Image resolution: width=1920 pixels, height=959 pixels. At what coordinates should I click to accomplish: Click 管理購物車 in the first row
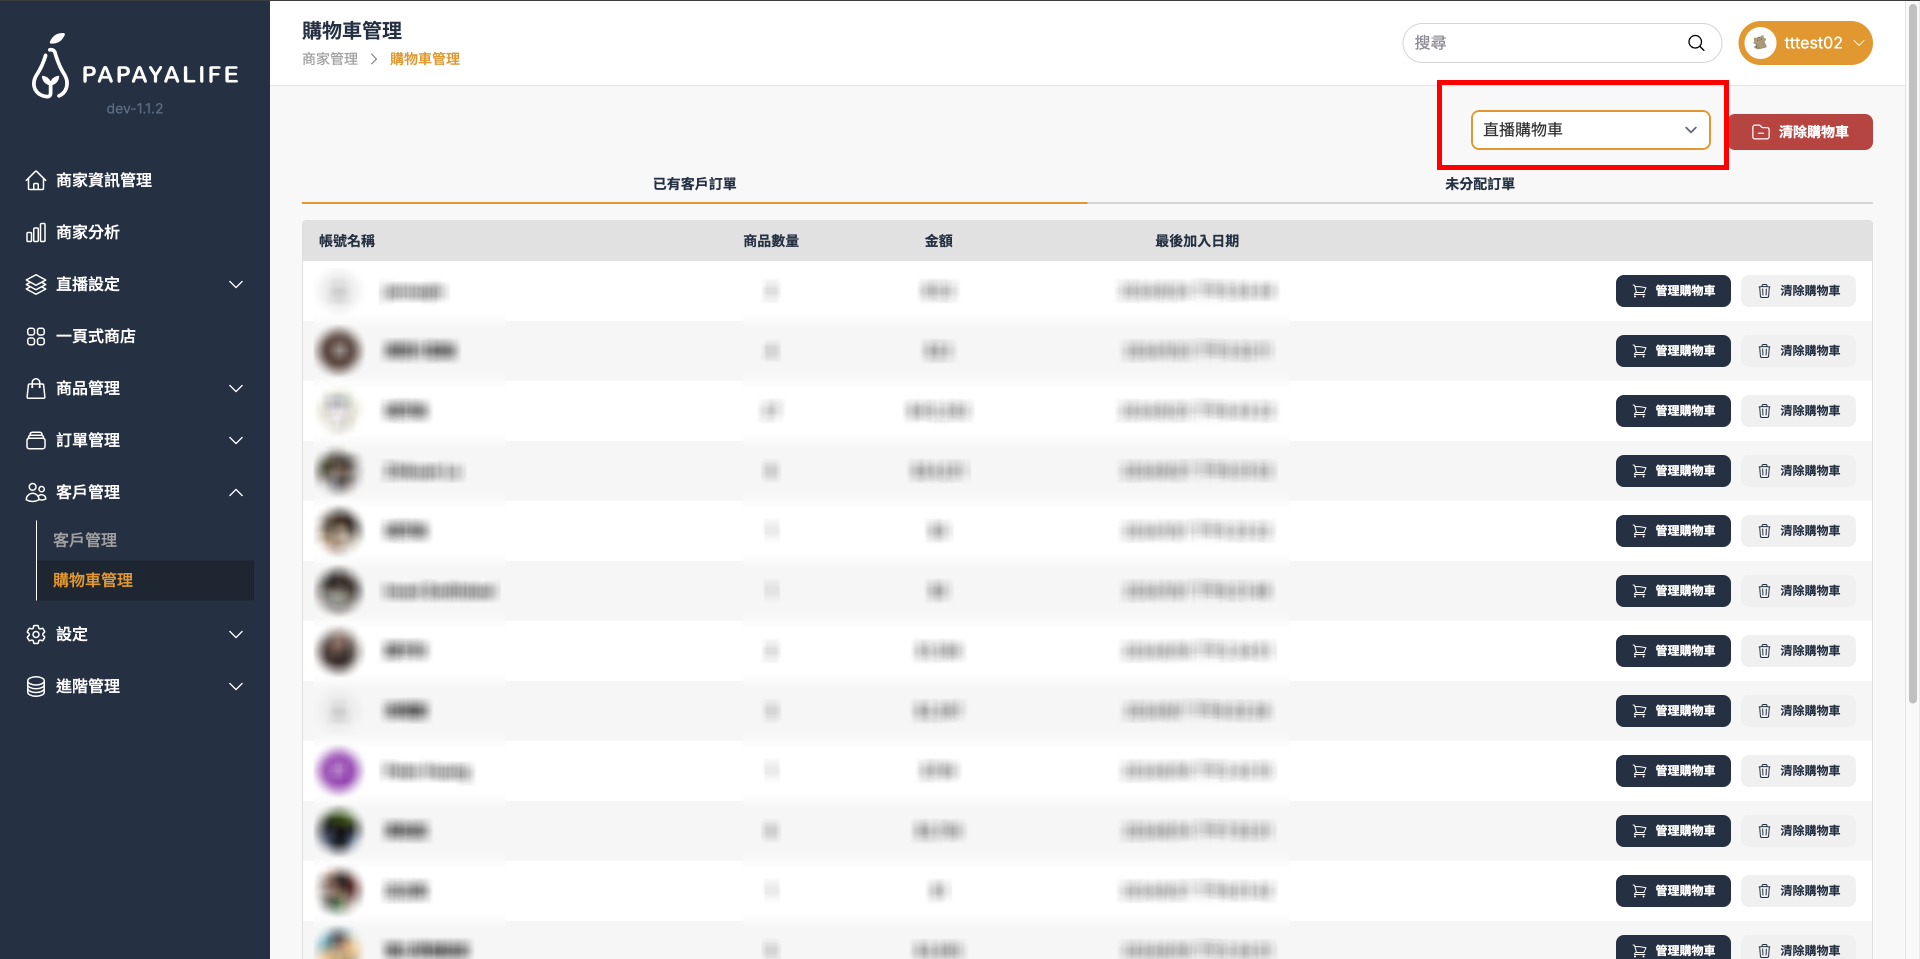(x=1673, y=291)
